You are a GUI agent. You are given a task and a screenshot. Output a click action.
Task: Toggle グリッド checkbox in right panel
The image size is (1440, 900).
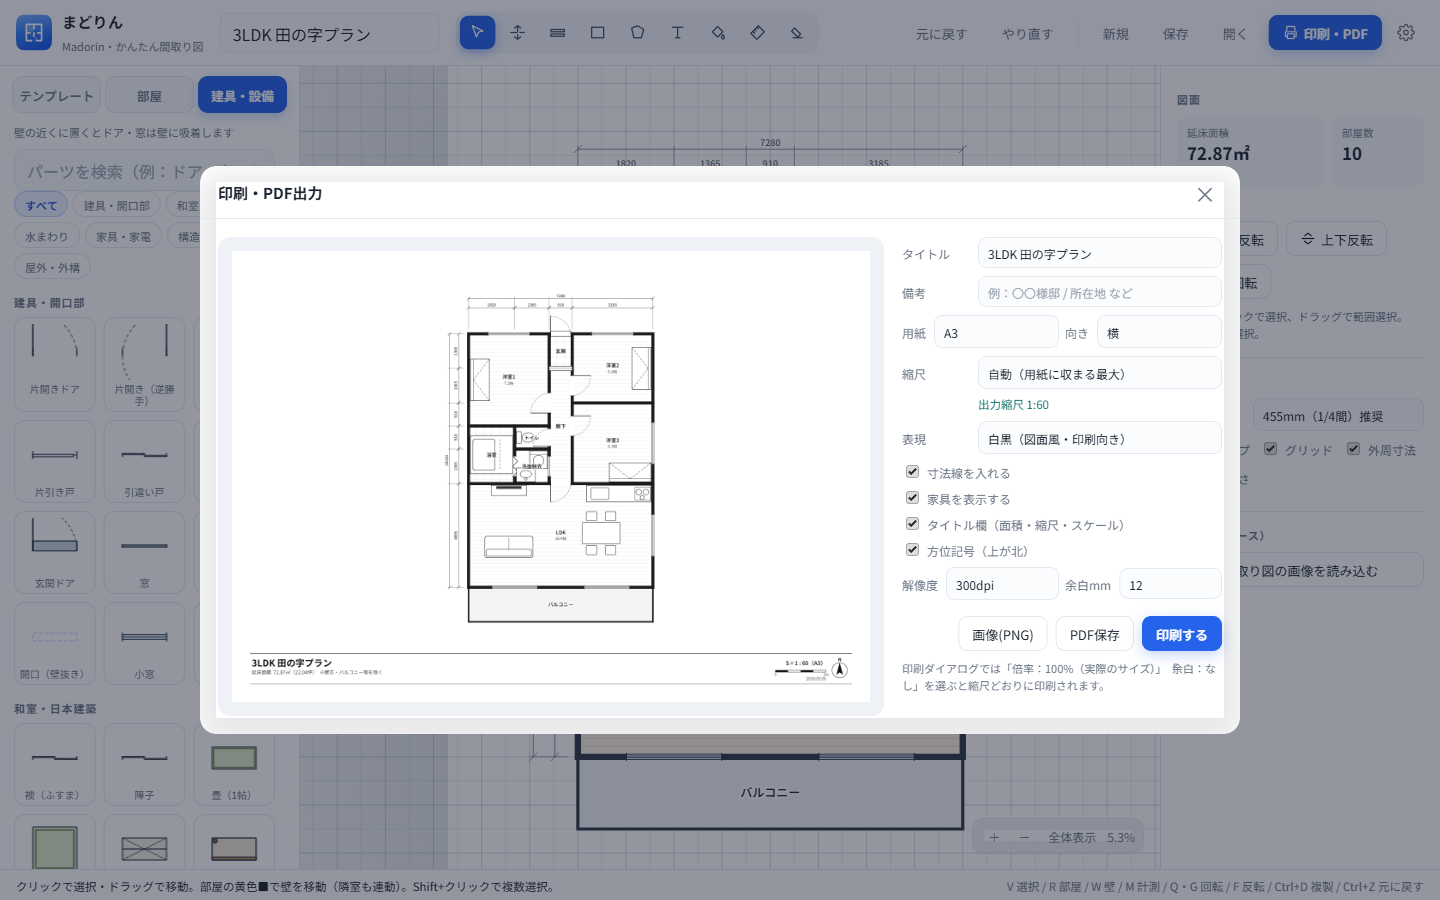tap(1270, 449)
